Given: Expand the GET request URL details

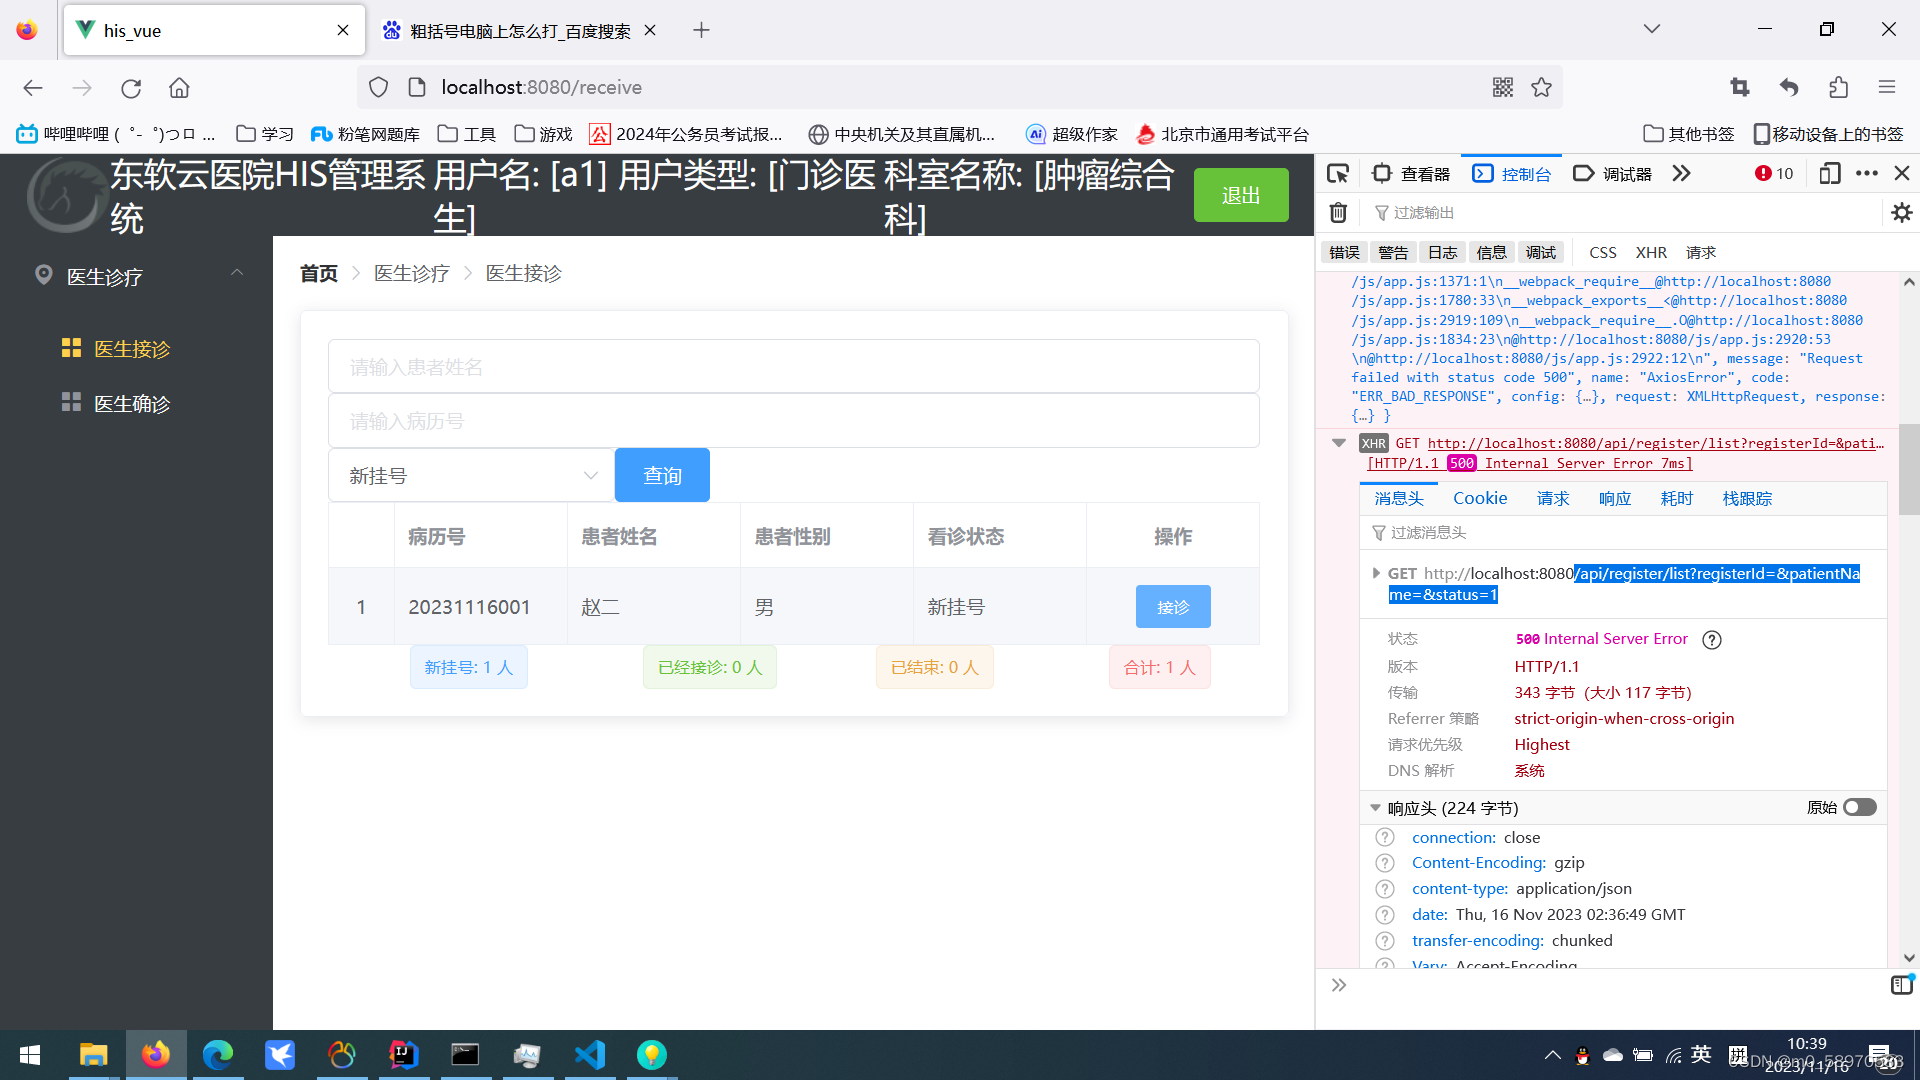Looking at the screenshot, I should pyautogui.click(x=1376, y=573).
